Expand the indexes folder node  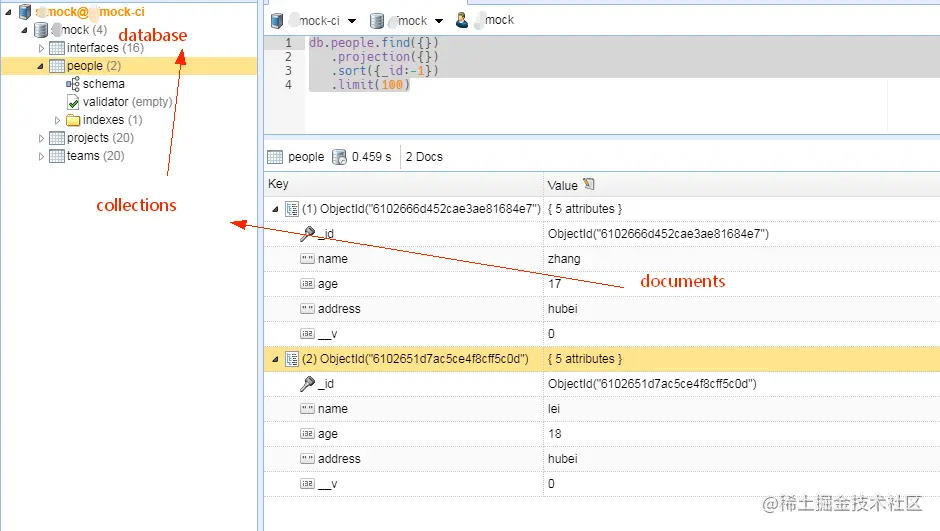tap(57, 120)
